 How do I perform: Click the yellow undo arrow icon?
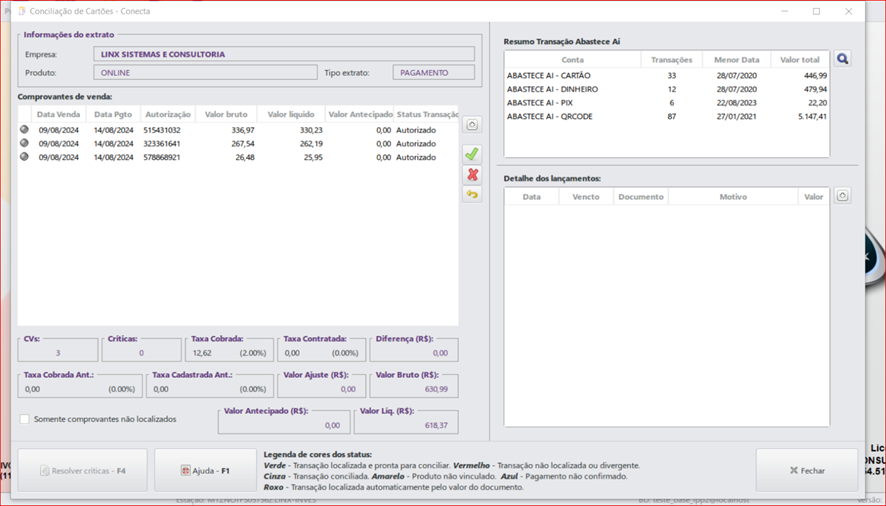point(472,194)
